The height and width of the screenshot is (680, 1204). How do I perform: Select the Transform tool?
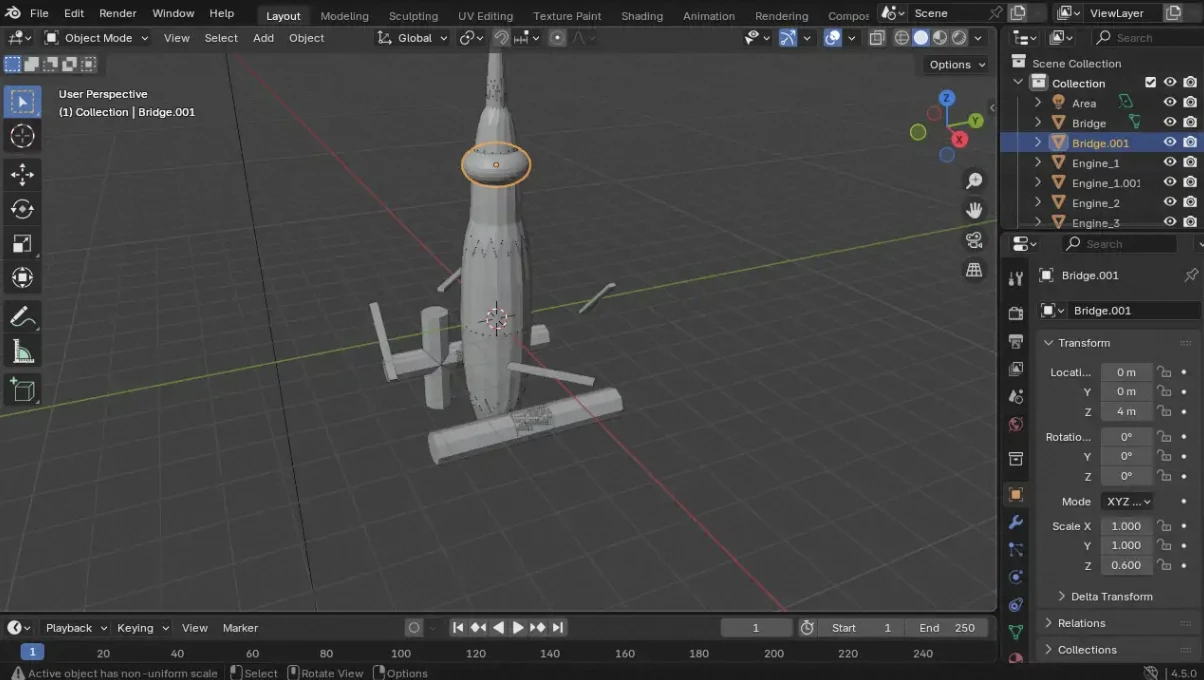click(x=22, y=278)
